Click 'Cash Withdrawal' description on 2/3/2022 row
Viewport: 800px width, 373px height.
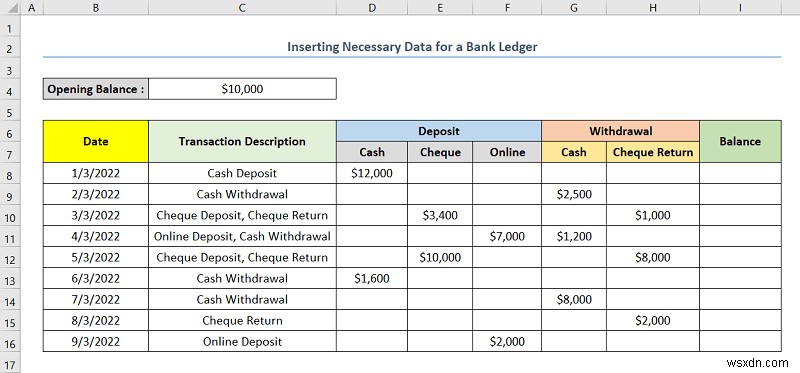(x=242, y=194)
